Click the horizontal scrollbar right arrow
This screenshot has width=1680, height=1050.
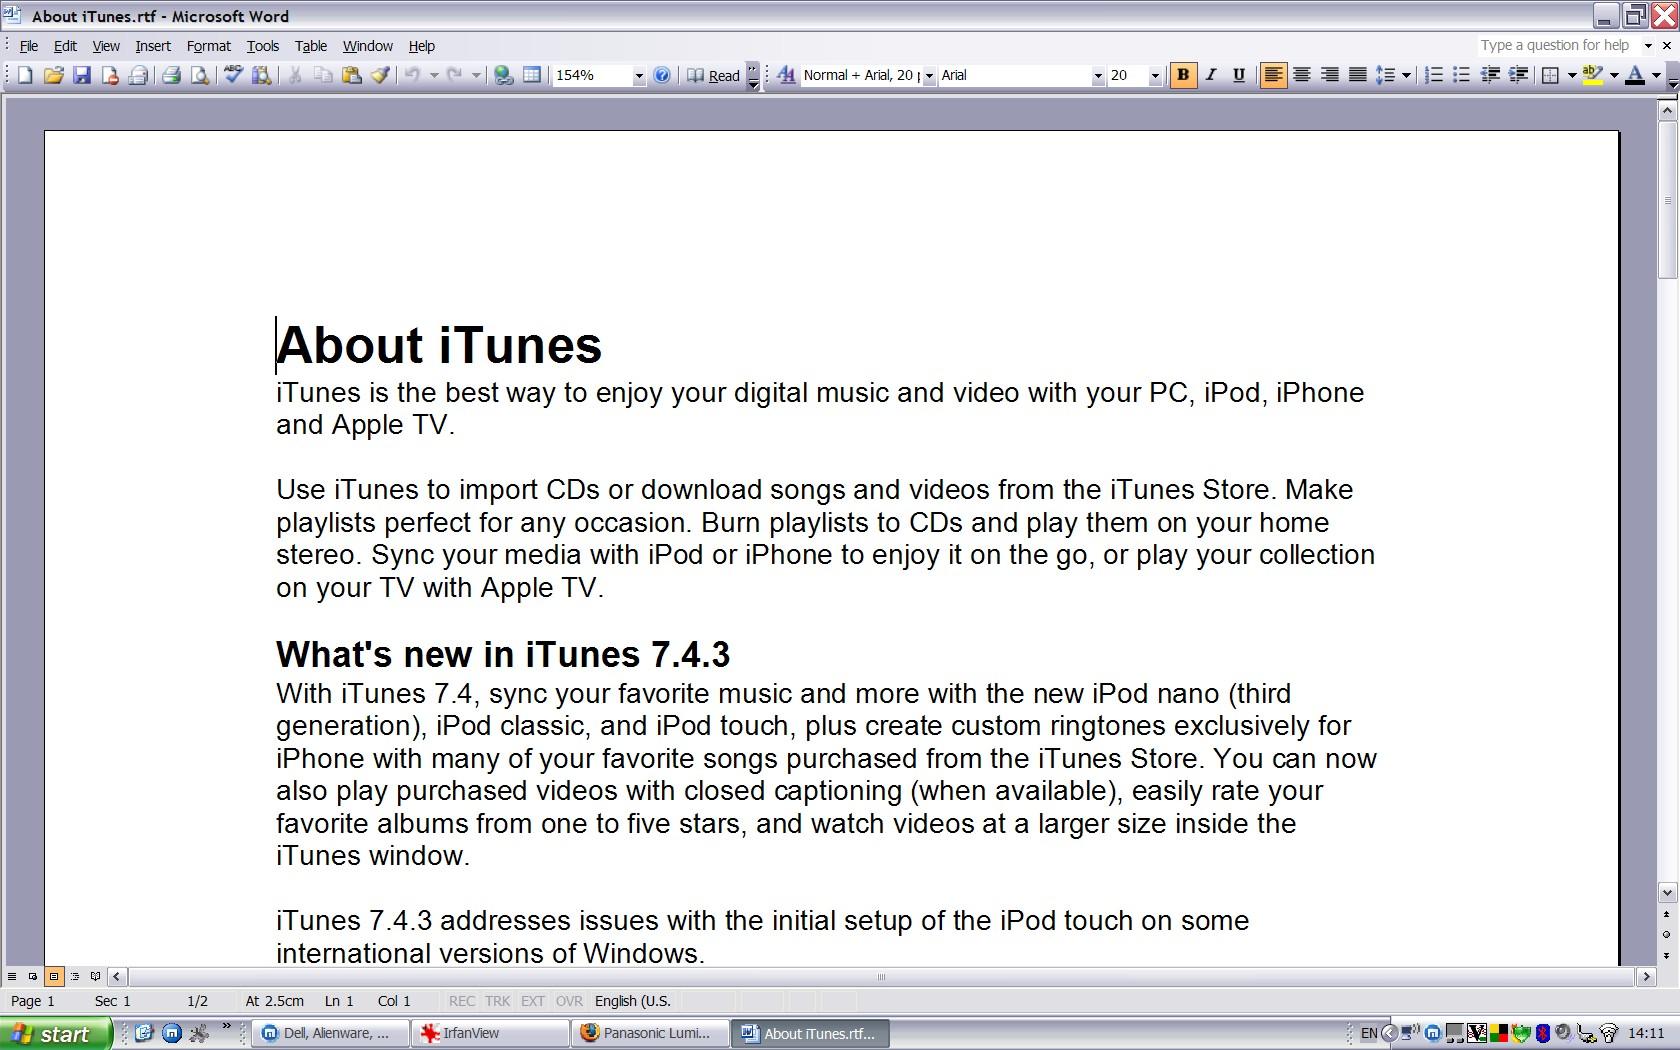point(1646,977)
